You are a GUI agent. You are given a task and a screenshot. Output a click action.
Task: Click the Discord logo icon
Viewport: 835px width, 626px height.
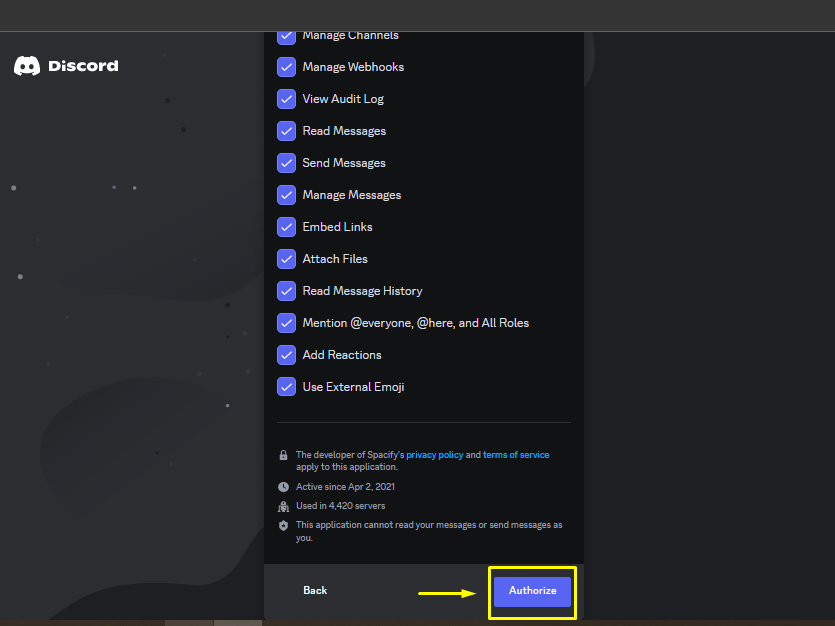(27, 66)
